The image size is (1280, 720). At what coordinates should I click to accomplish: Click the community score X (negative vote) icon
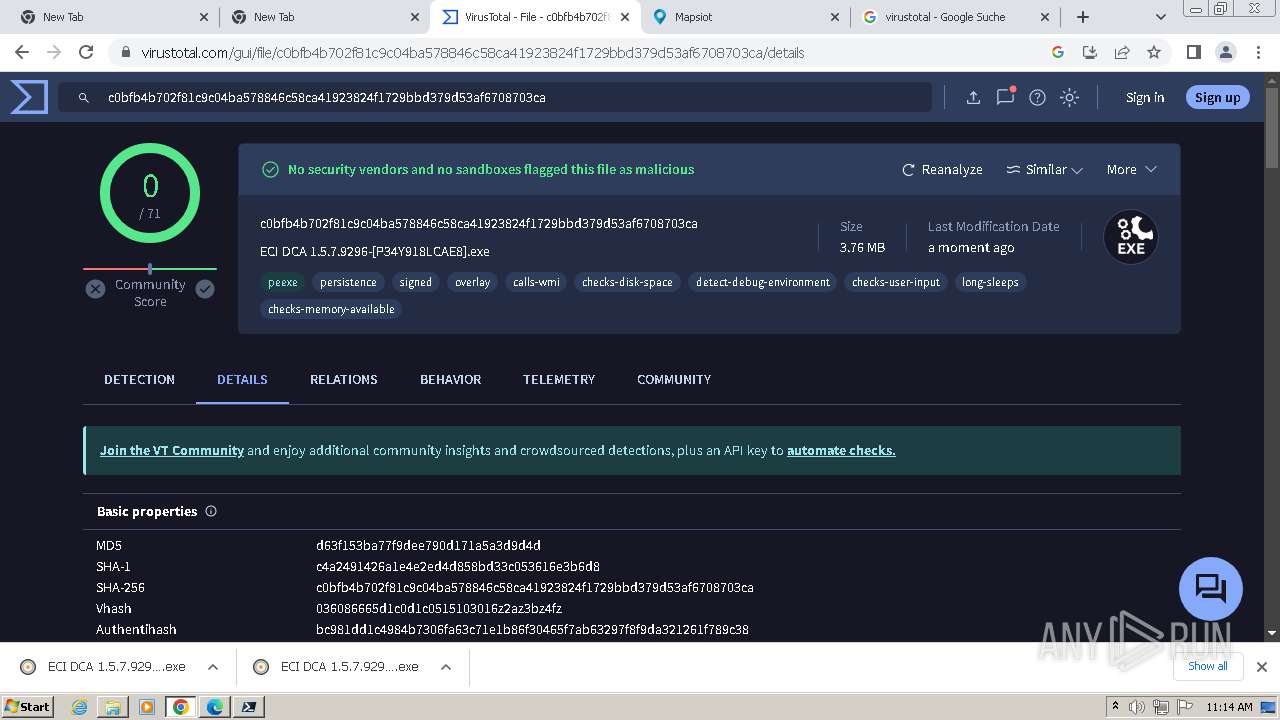coord(95,289)
